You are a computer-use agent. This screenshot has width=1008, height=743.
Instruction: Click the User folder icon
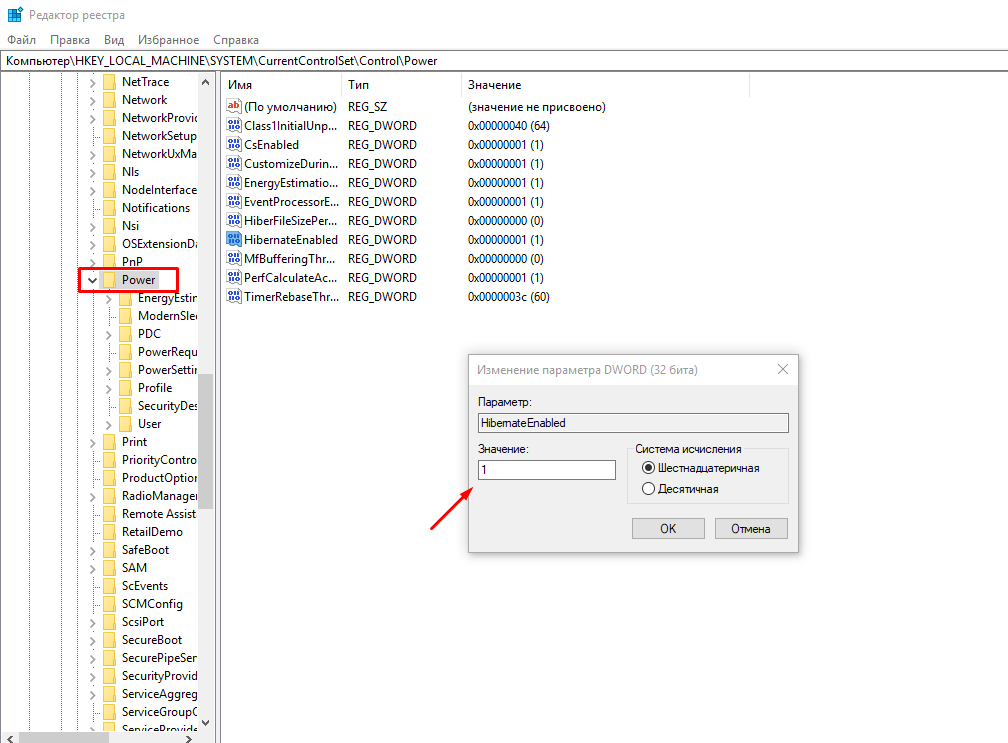tap(126, 424)
